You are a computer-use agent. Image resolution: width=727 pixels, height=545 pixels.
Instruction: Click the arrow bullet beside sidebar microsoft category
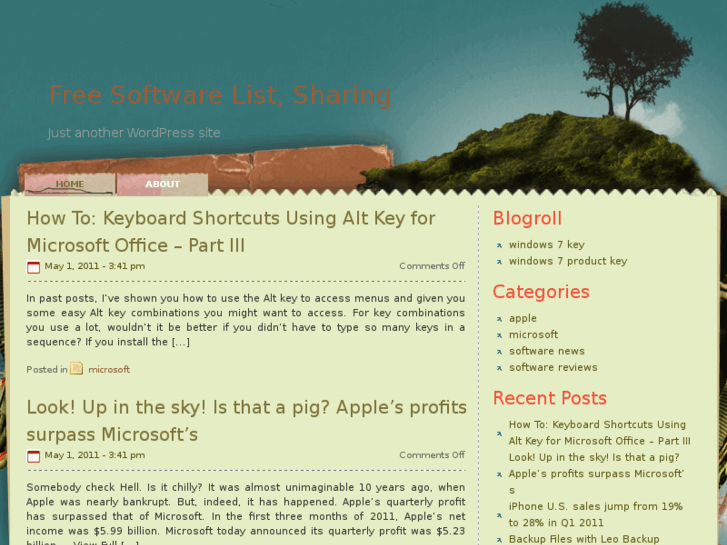point(499,335)
